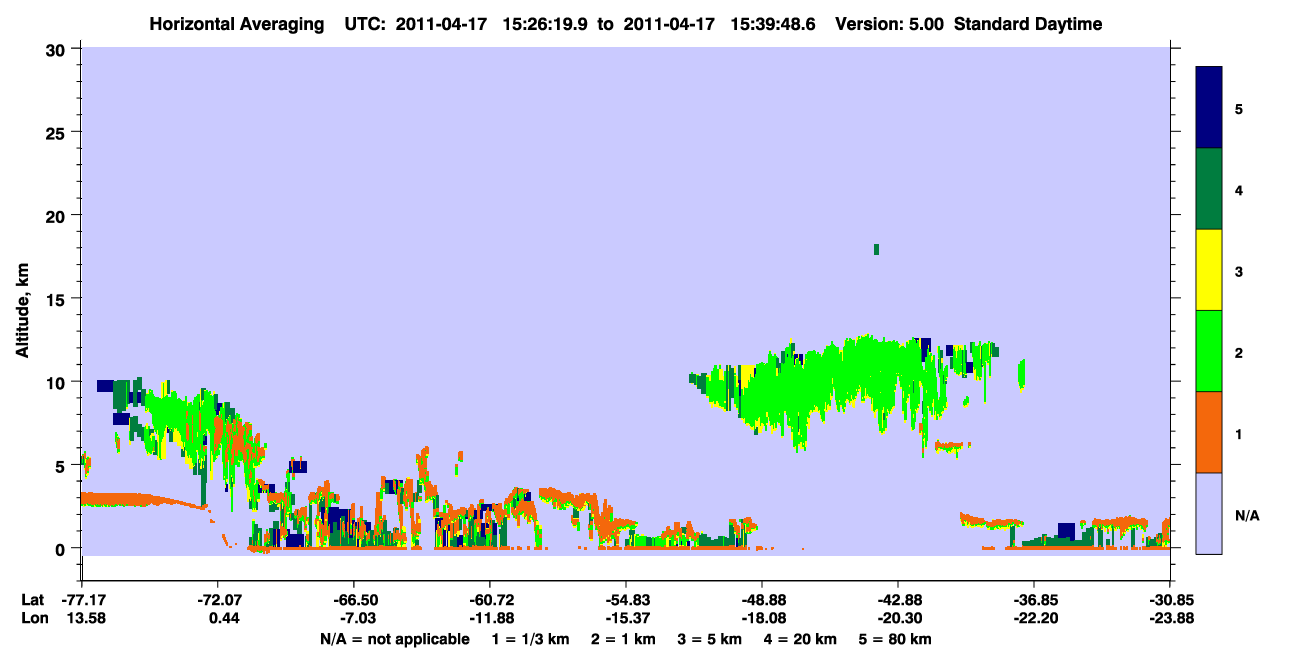Viewport: 1300px width, 667px height.
Task: Click the 'Standard Daytime' text
Action: point(1027,24)
